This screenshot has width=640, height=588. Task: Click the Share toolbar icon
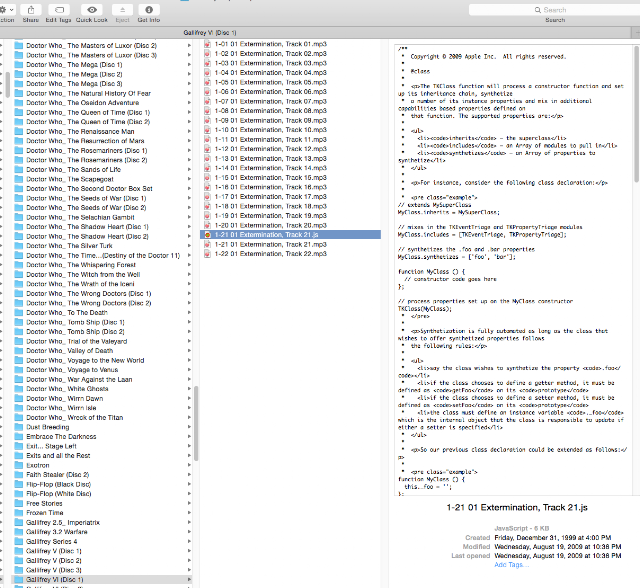pos(31,10)
